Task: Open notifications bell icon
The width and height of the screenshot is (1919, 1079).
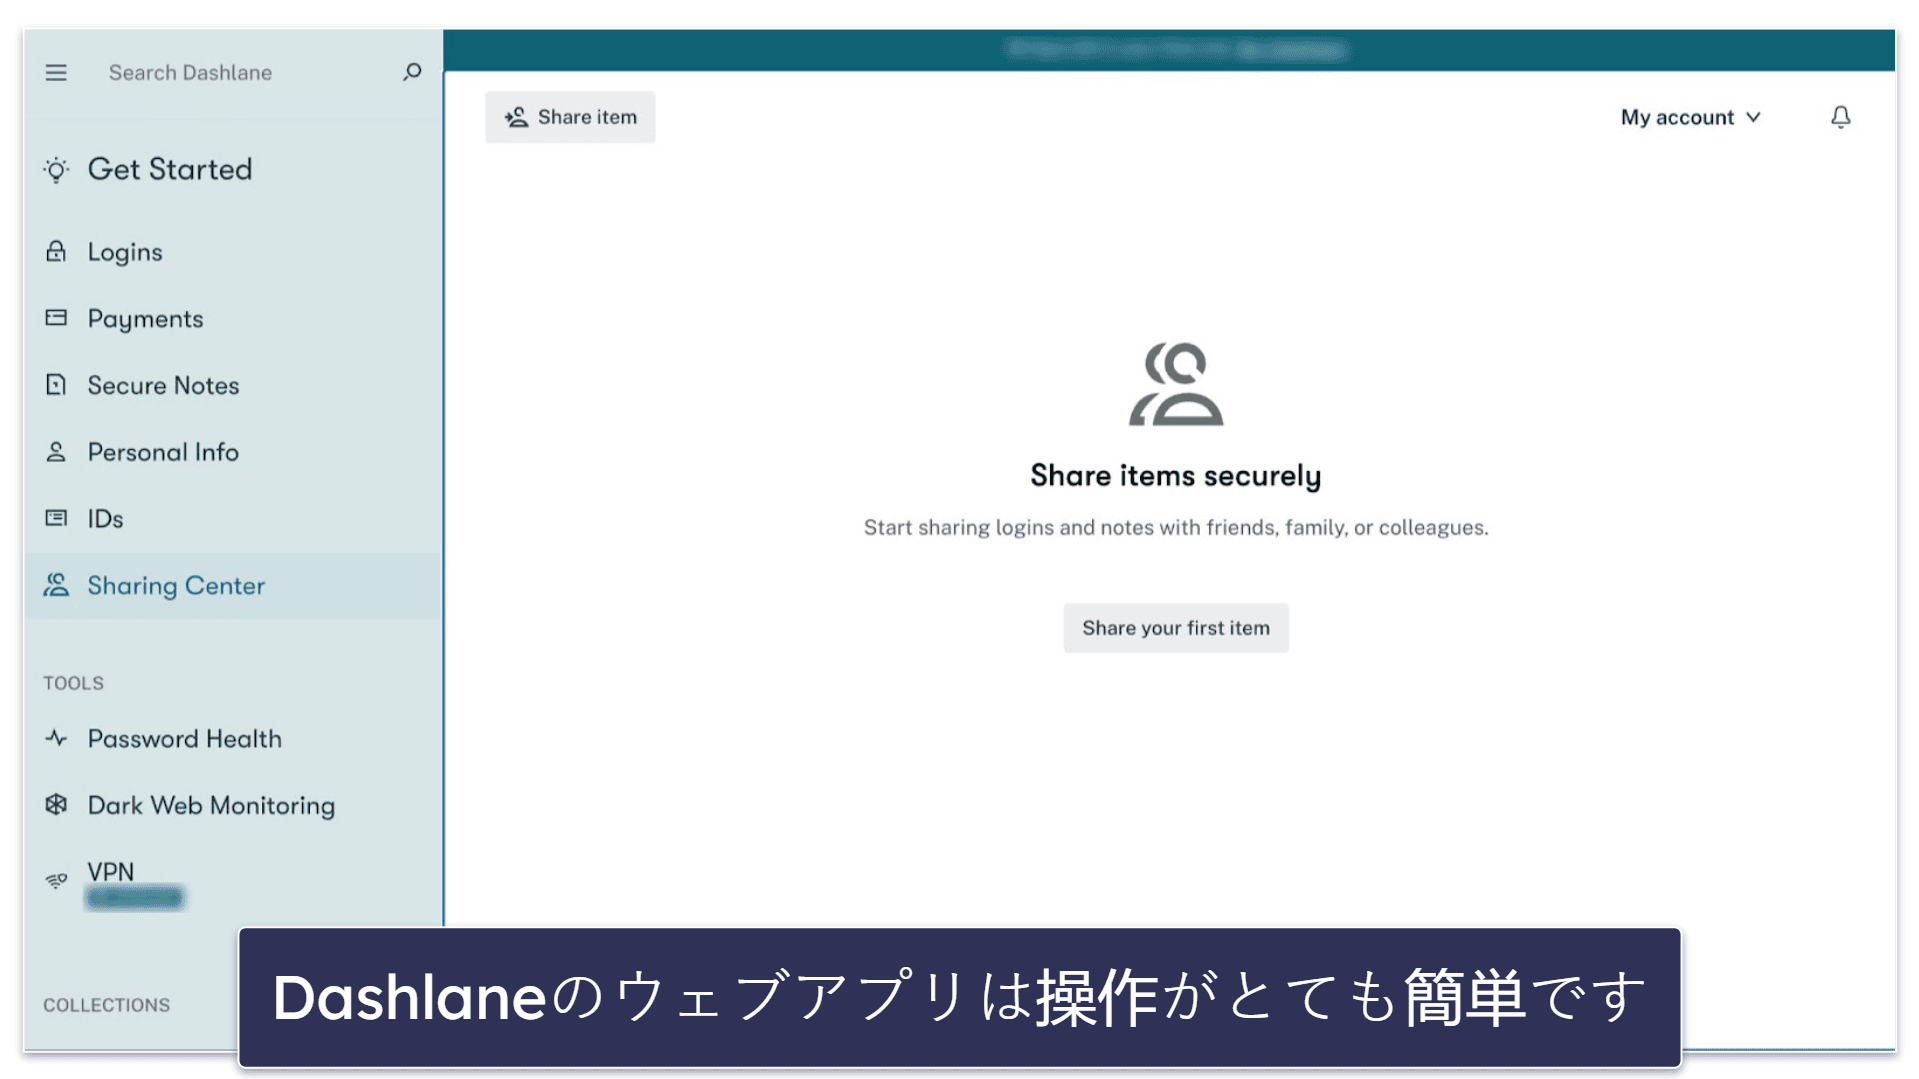Action: 1841,117
